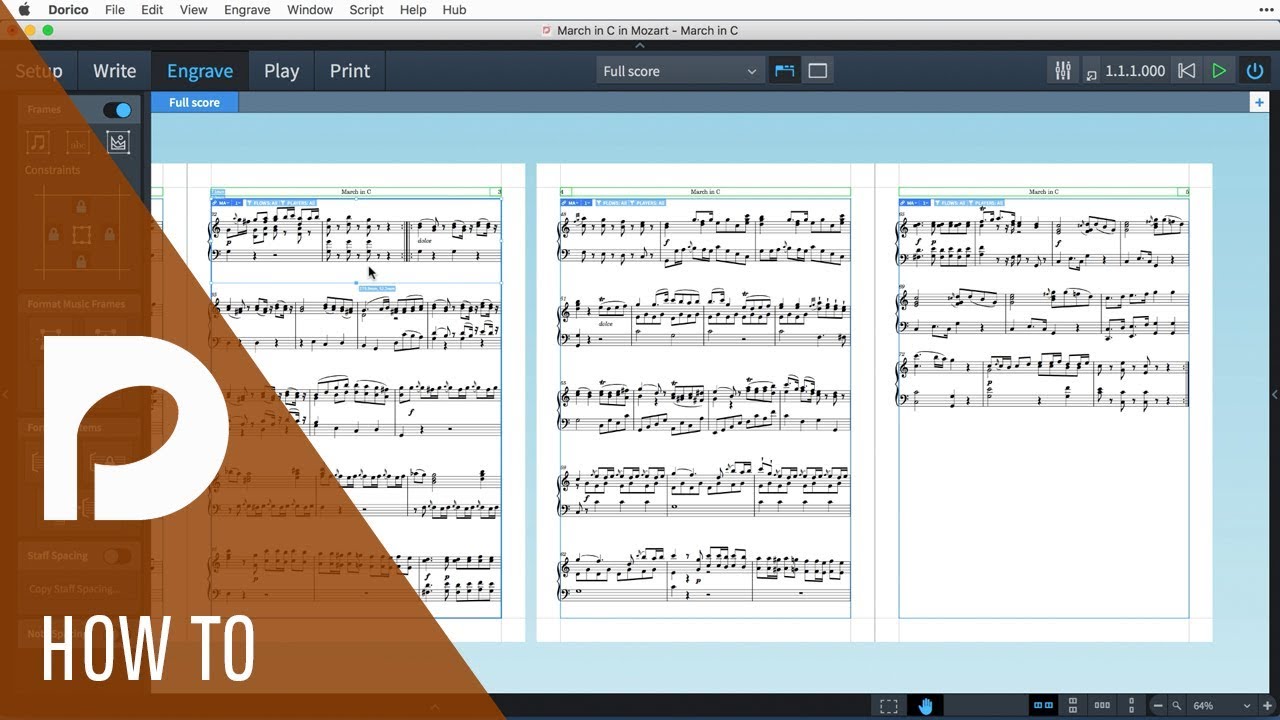Switch to Print mode

click(x=350, y=71)
